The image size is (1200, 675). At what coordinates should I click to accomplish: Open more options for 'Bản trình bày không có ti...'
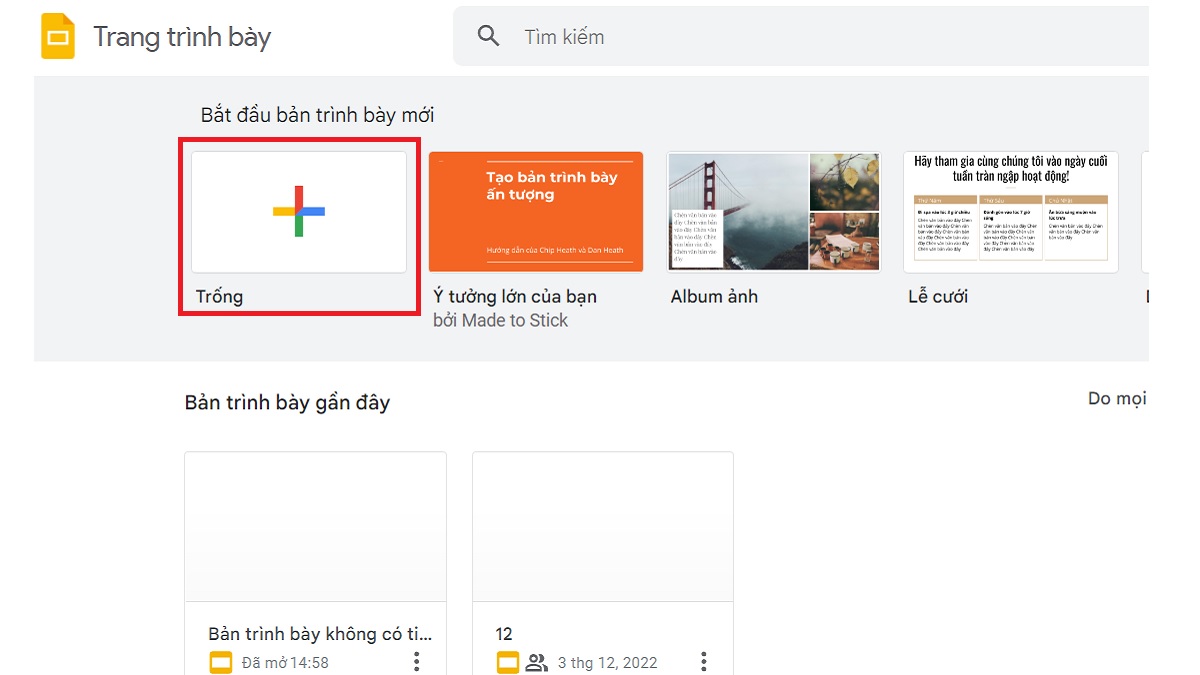coord(416,661)
